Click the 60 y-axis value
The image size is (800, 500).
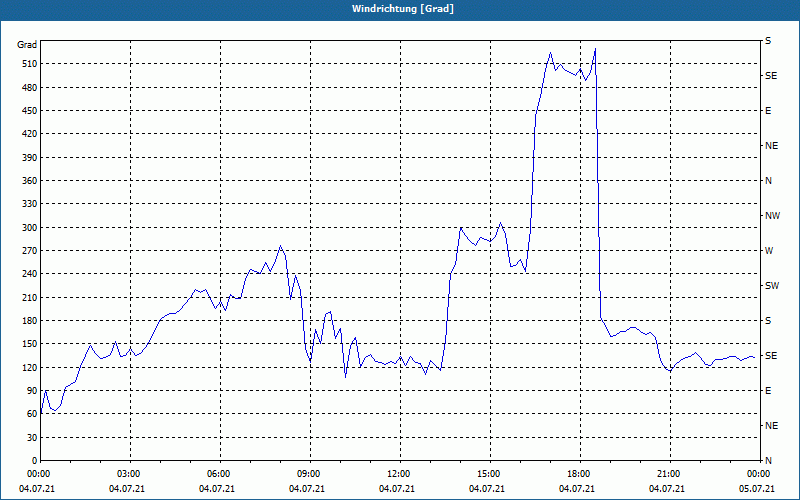(x=32, y=414)
